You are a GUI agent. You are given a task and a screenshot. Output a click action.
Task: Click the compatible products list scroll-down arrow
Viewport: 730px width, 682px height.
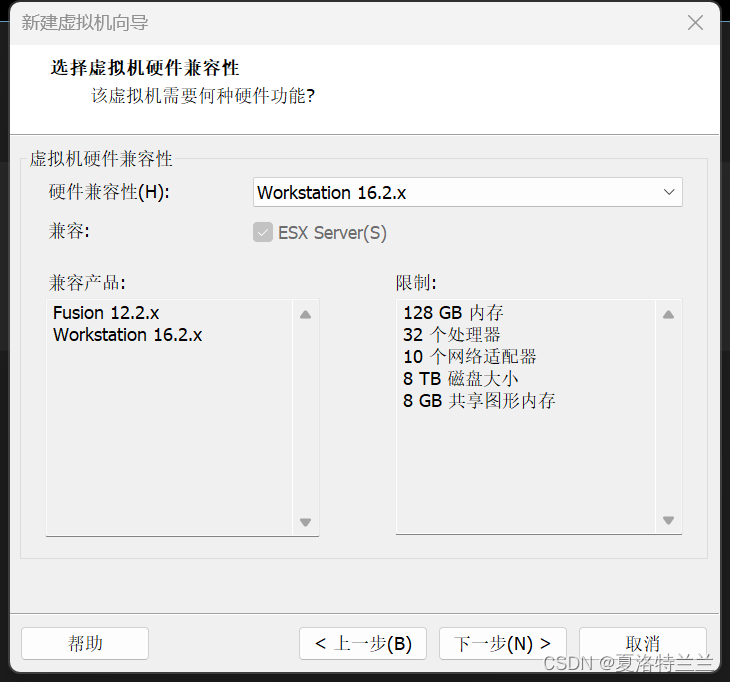coord(305,522)
